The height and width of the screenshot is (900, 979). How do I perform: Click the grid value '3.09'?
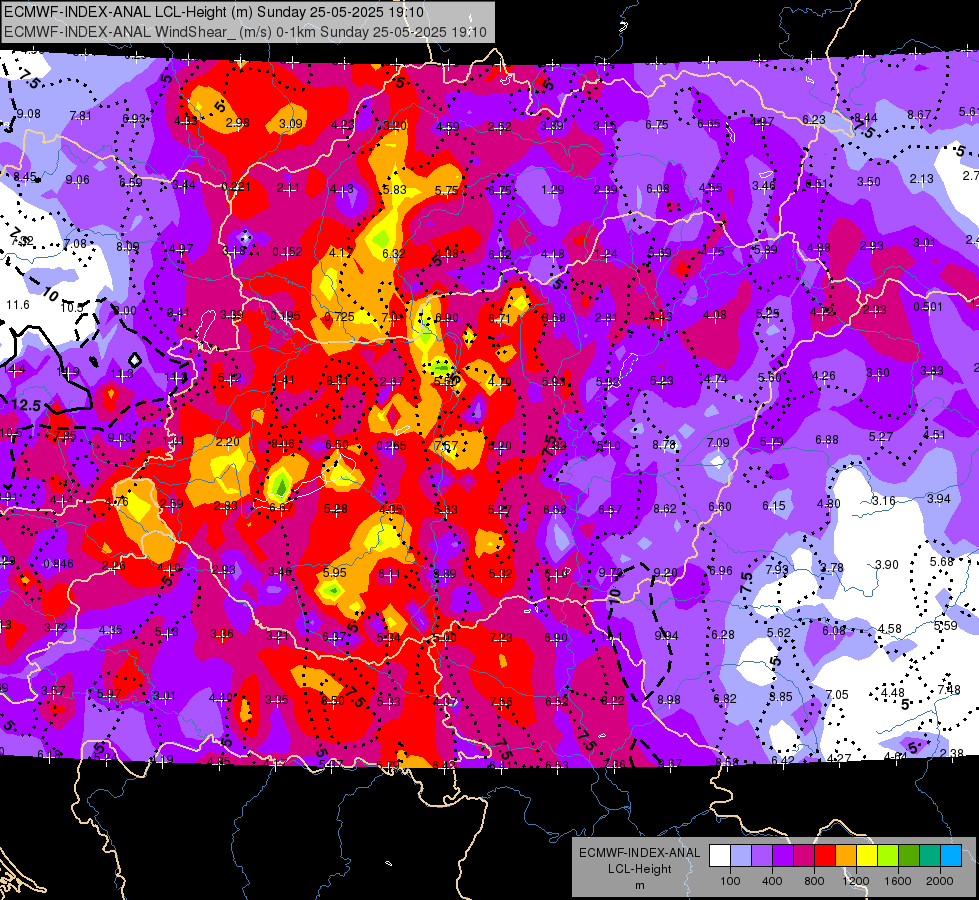290,124
